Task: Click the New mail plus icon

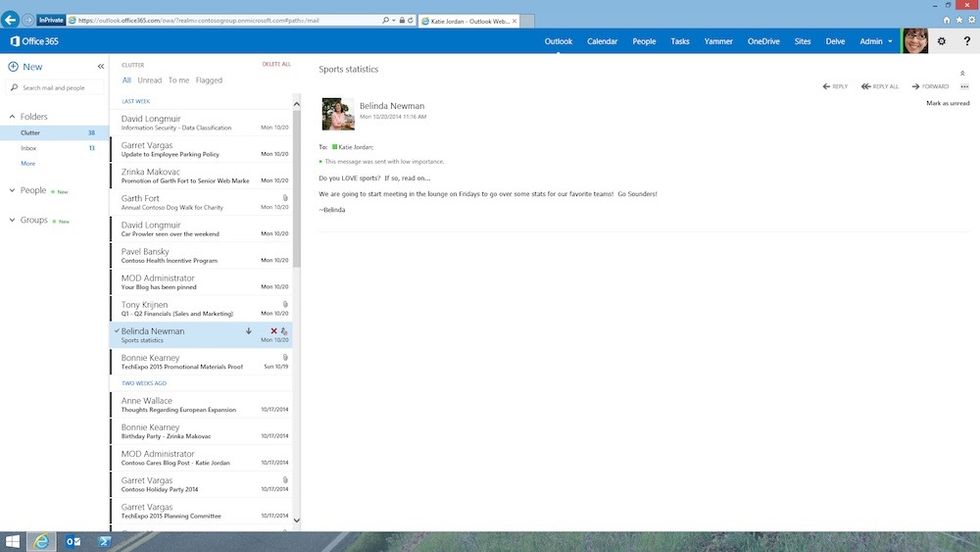Action: click(x=13, y=67)
